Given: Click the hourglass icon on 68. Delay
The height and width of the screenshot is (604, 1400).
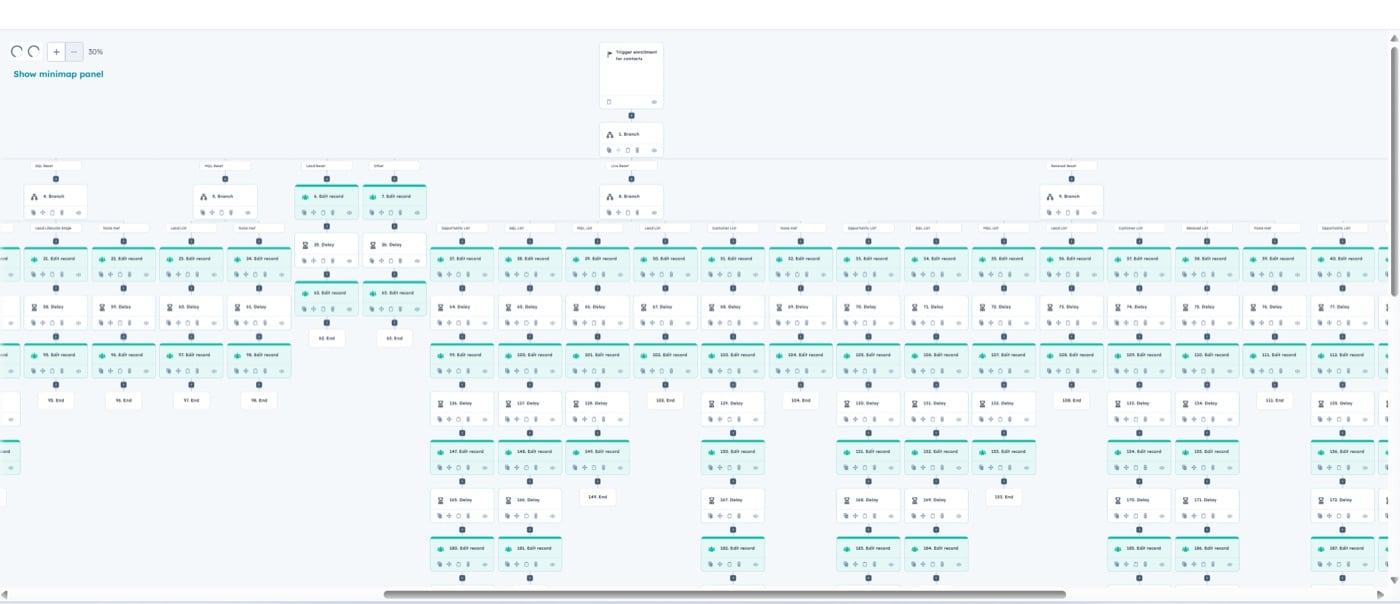Looking at the screenshot, I should coord(710,307).
